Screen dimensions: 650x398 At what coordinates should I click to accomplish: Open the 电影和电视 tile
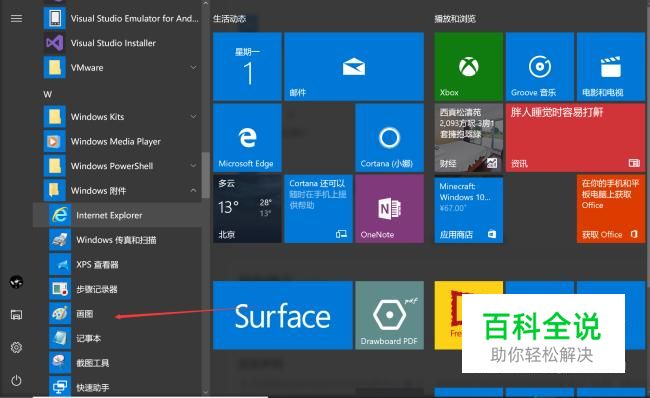[611, 66]
